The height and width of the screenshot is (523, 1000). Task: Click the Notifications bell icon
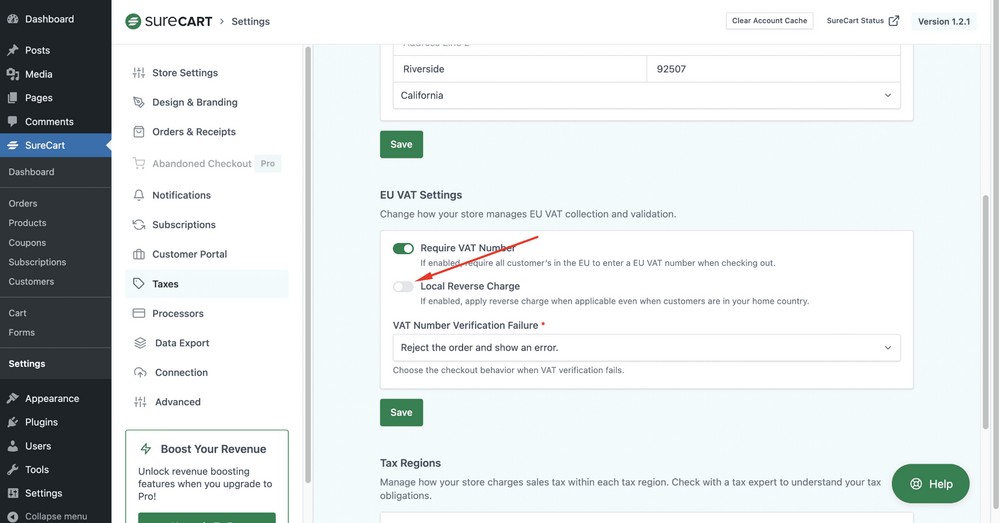coord(139,195)
